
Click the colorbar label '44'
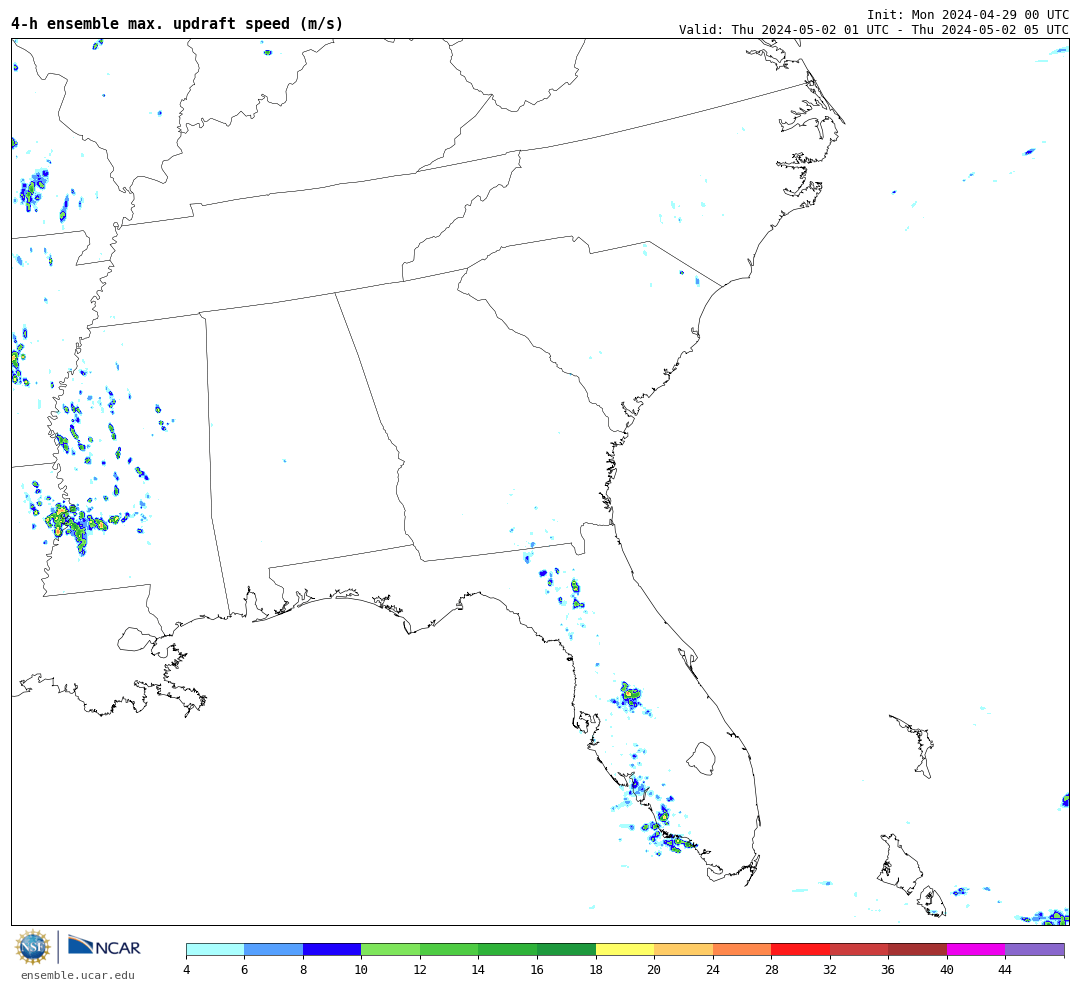tap(1005, 969)
